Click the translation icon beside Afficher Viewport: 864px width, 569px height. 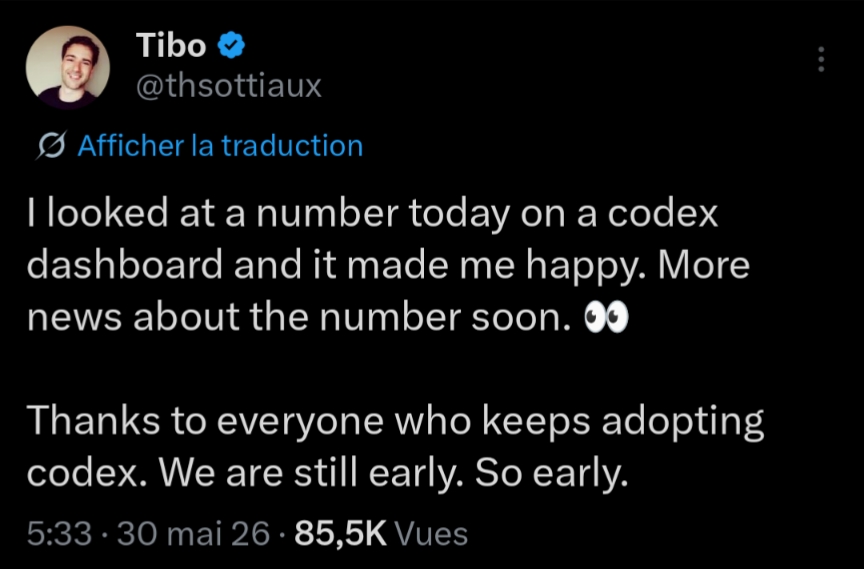52,146
